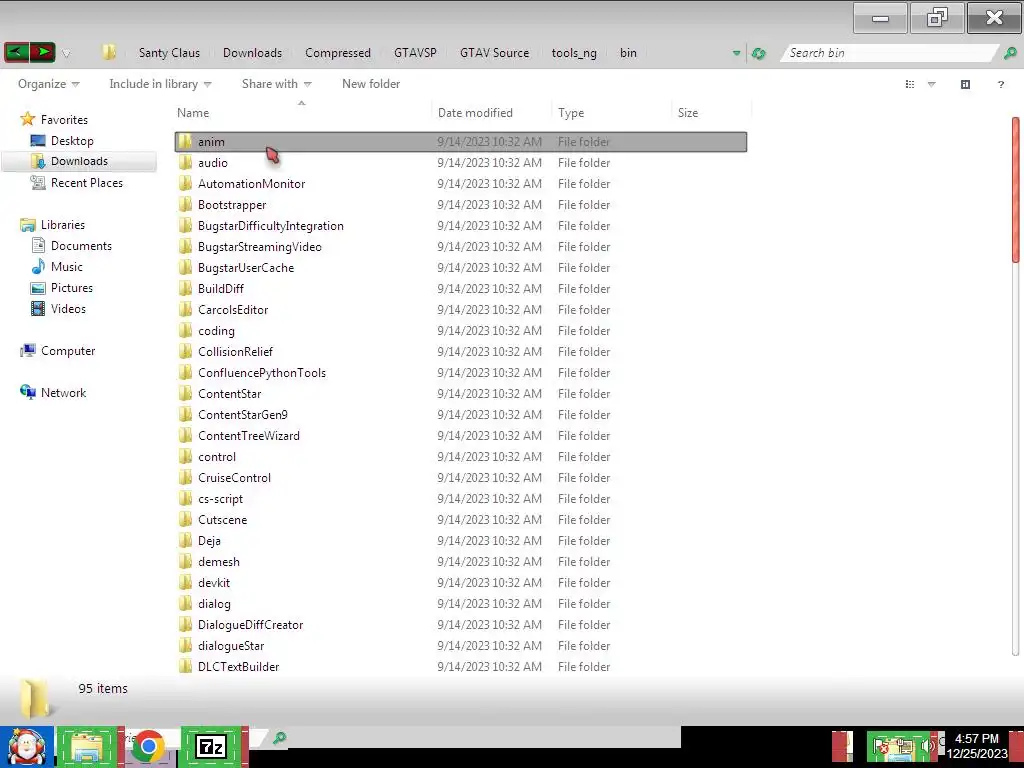Toggle the preview pane
Screen dimensions: 1024x768
(965, 84)
